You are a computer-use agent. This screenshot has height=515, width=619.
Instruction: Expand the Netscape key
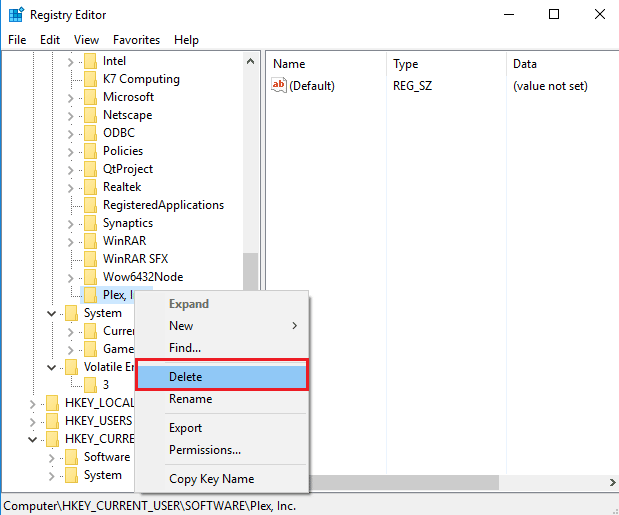click(x=71, y=116)
